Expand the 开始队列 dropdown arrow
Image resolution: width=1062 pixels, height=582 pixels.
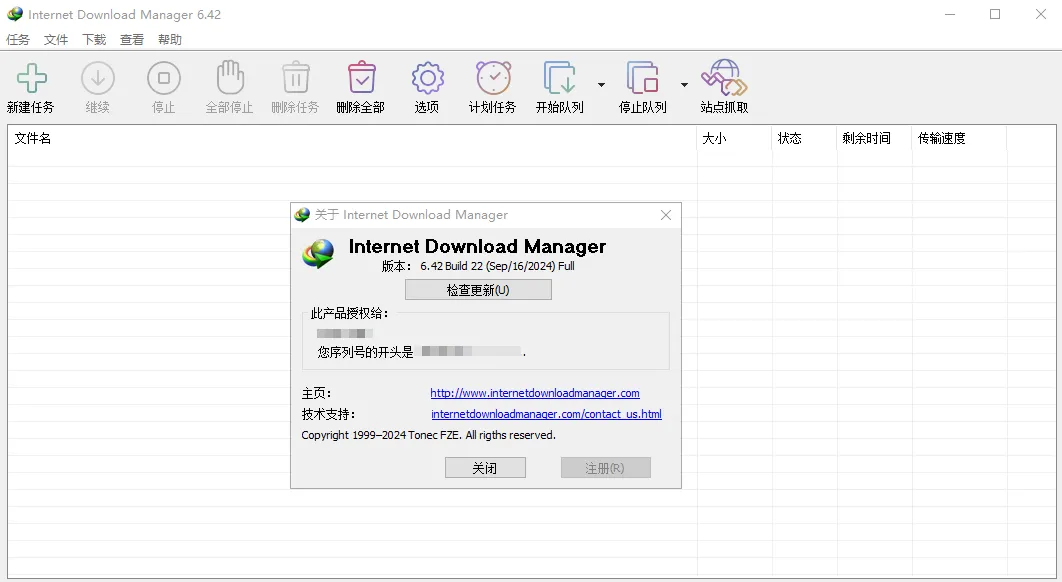tap(601, 85)
